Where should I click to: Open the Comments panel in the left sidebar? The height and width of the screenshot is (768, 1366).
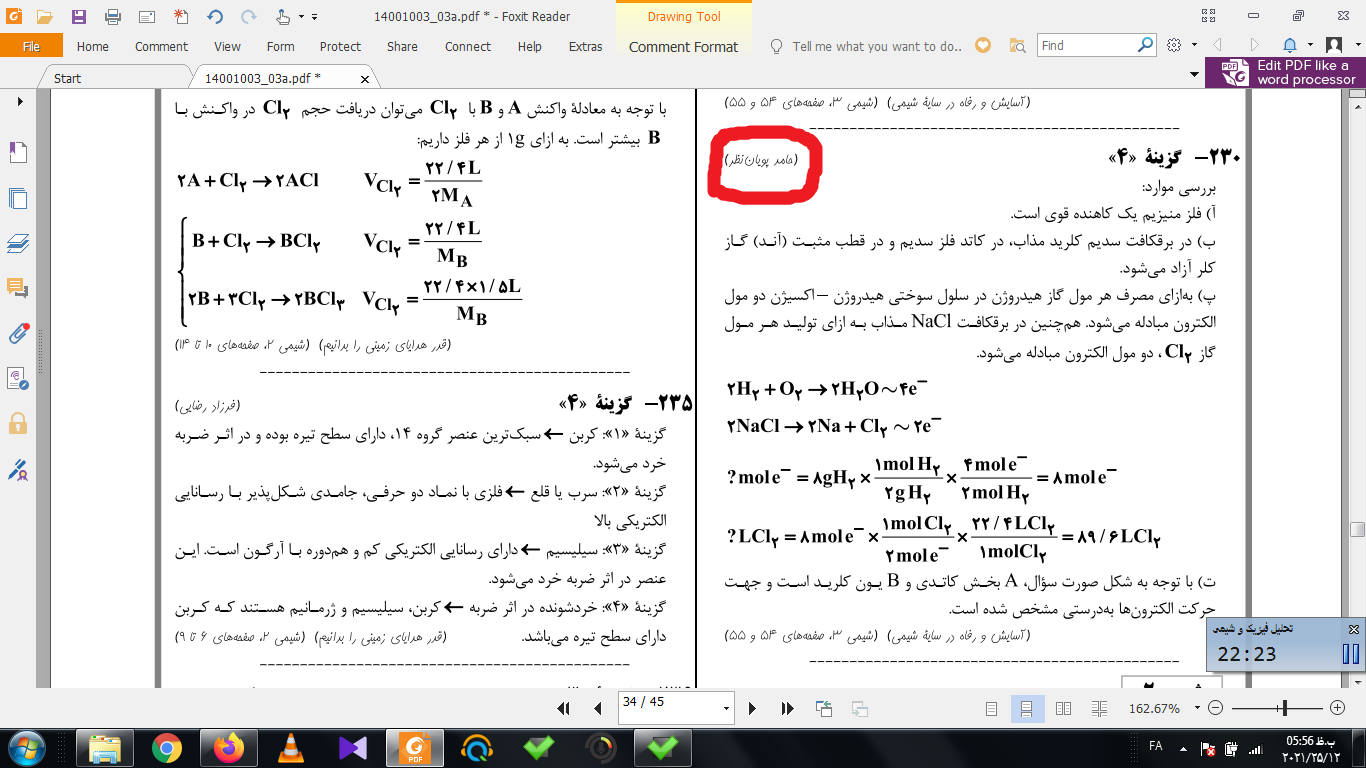click(17, 288)
